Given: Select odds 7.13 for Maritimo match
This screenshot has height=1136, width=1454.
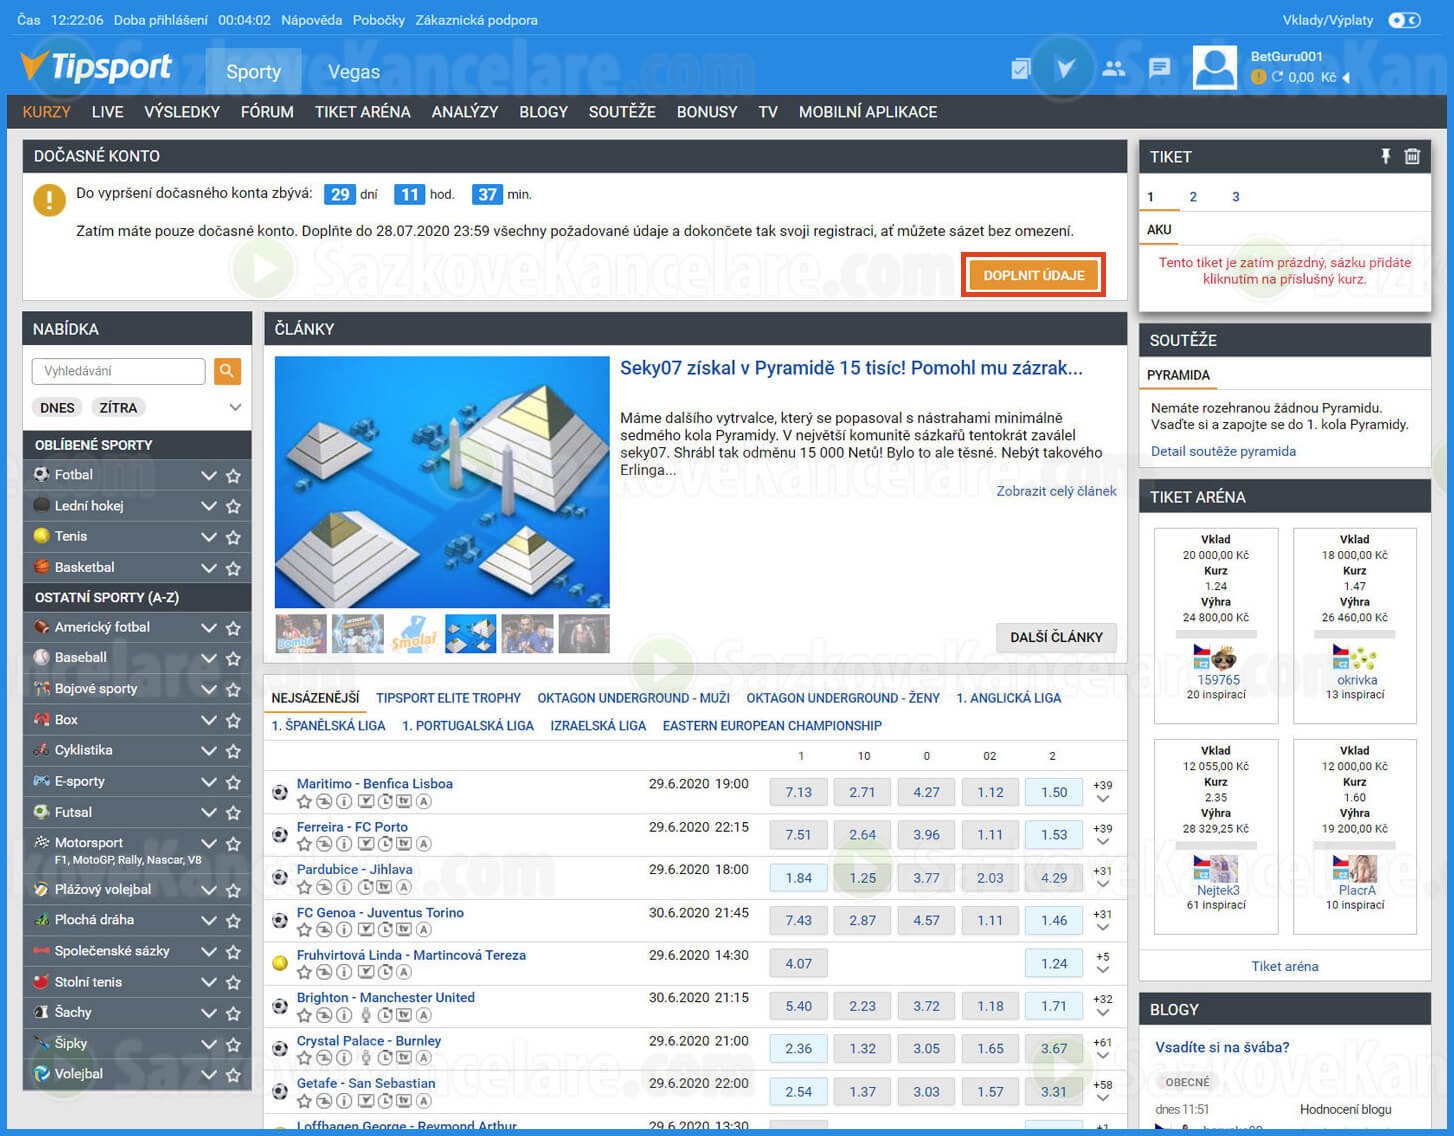Looking at the screenshot, I should [798, 792].
